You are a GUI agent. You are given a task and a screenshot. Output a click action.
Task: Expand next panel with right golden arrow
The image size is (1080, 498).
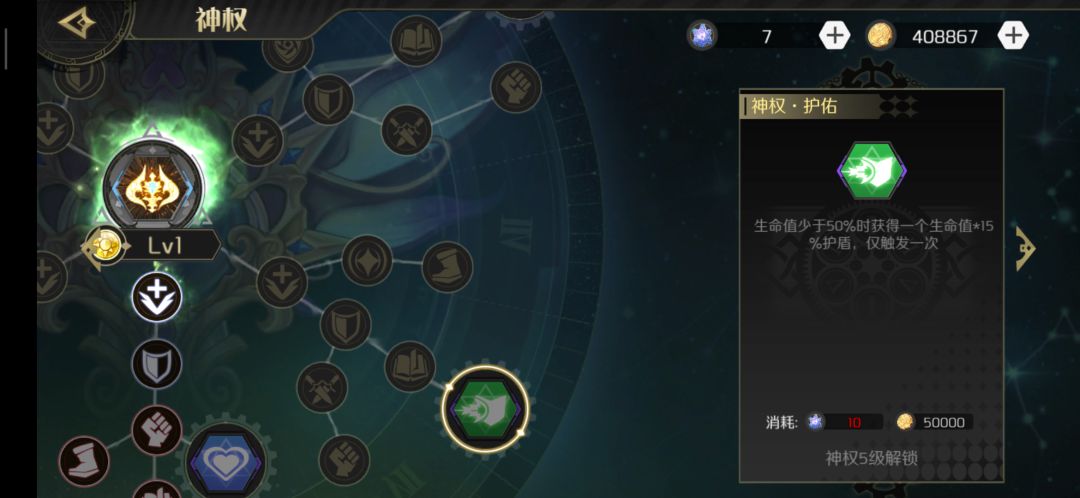pyautogui.click(x=1026, y=248)
